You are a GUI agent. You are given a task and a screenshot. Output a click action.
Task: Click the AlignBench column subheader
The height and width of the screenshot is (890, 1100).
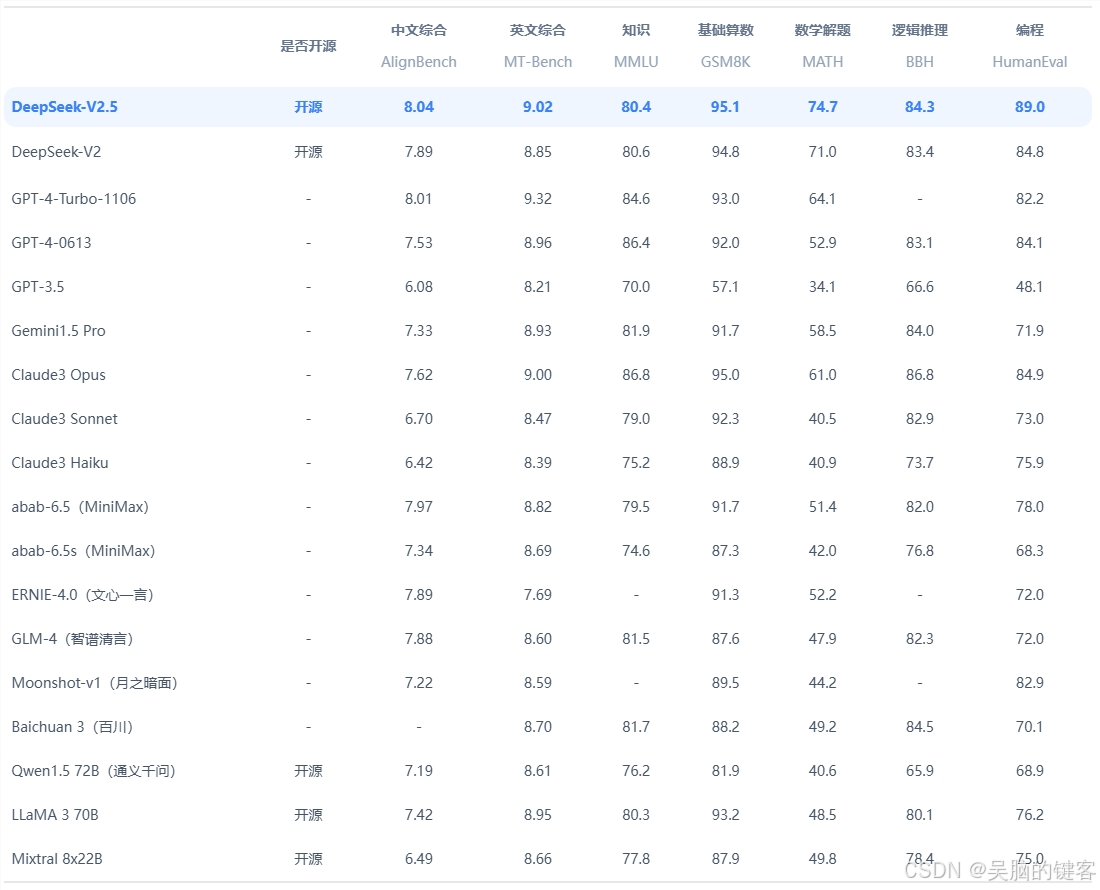tap(419, 62)
